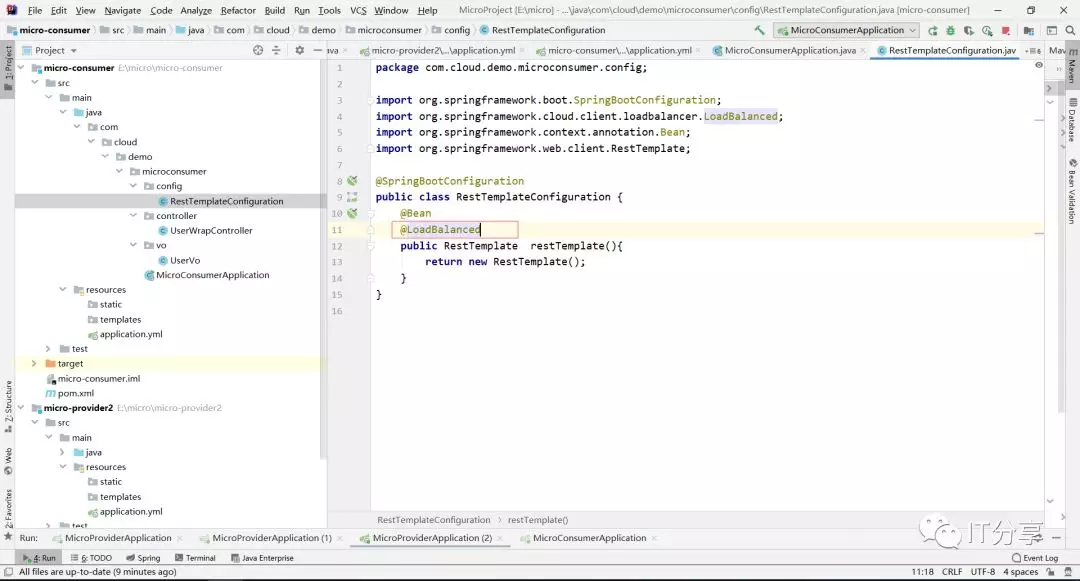
Task: Close the MicroProviderApplication (2) run tab
Action: 500,538
